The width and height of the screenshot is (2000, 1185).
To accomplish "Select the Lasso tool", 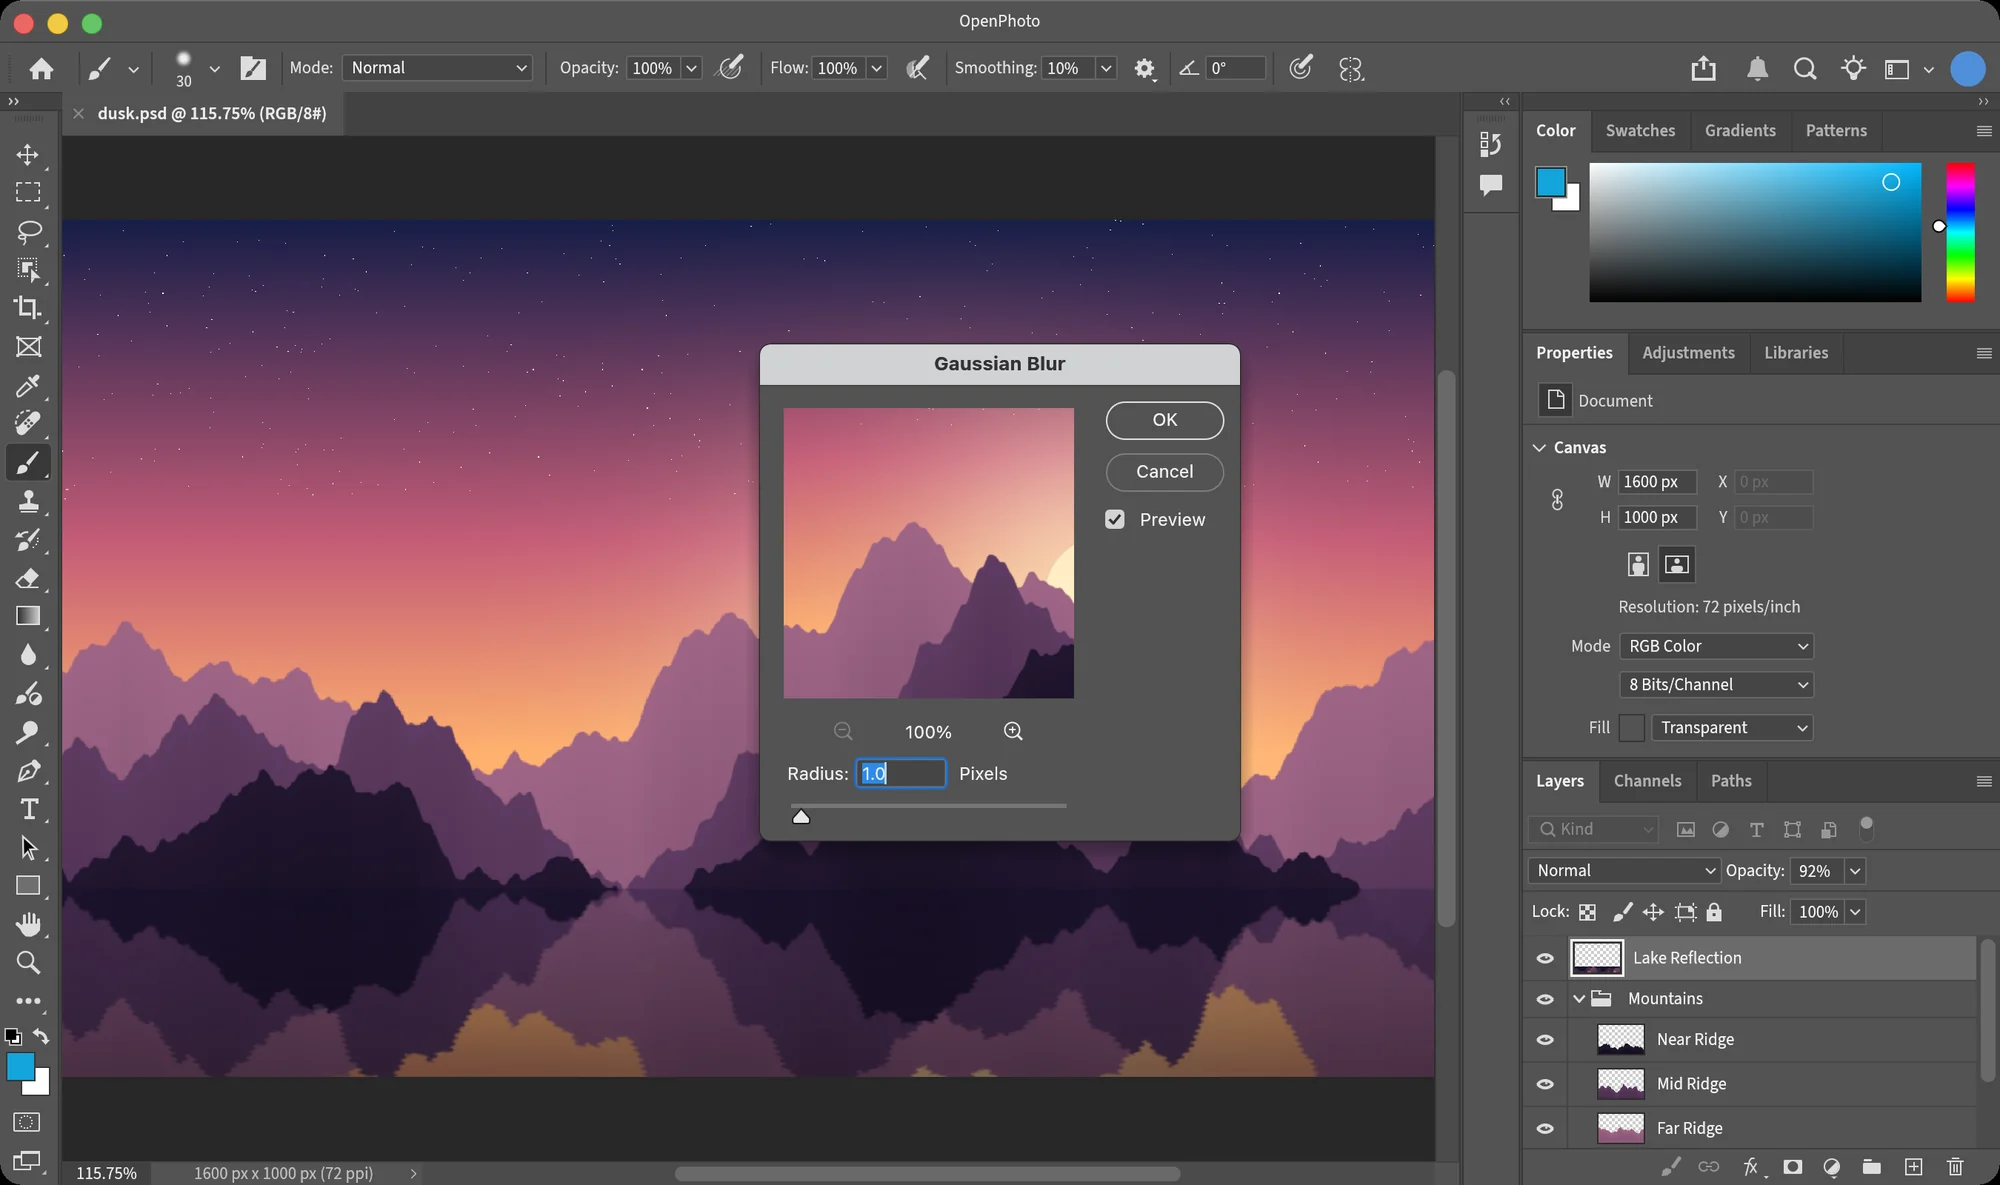I will (x=28, y=231).
